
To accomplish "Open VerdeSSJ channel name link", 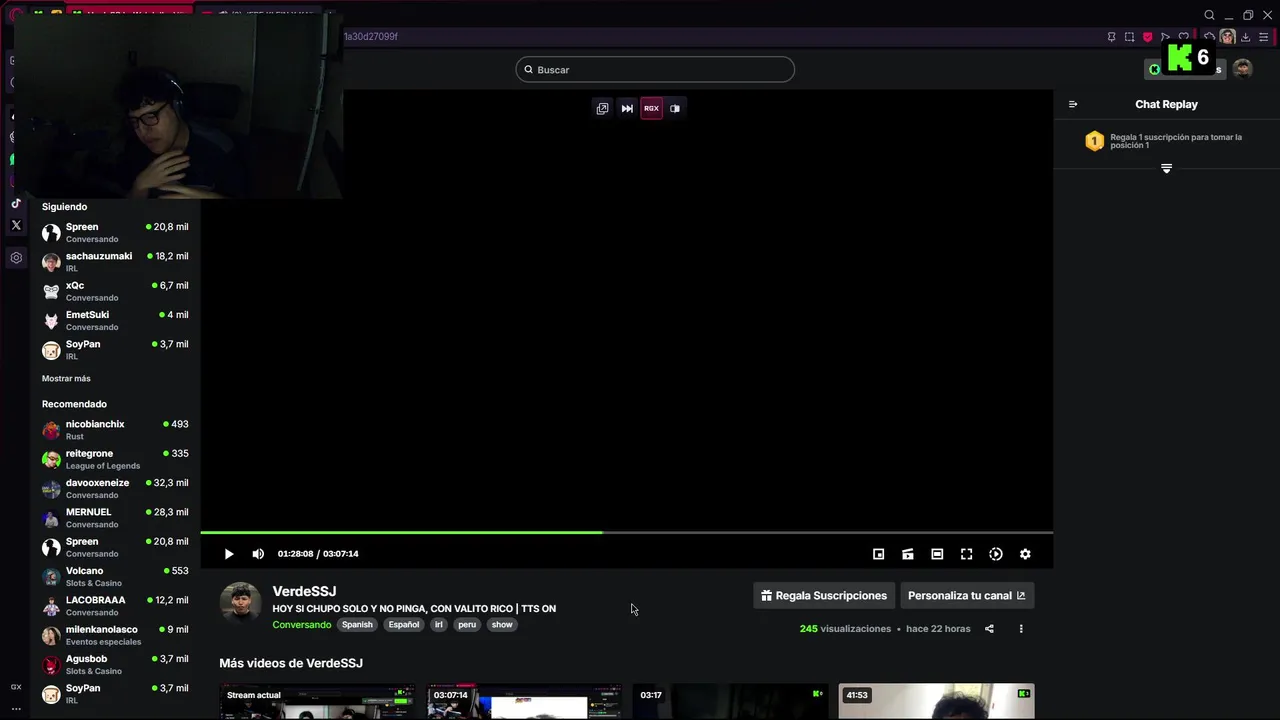I will (304, 591).
